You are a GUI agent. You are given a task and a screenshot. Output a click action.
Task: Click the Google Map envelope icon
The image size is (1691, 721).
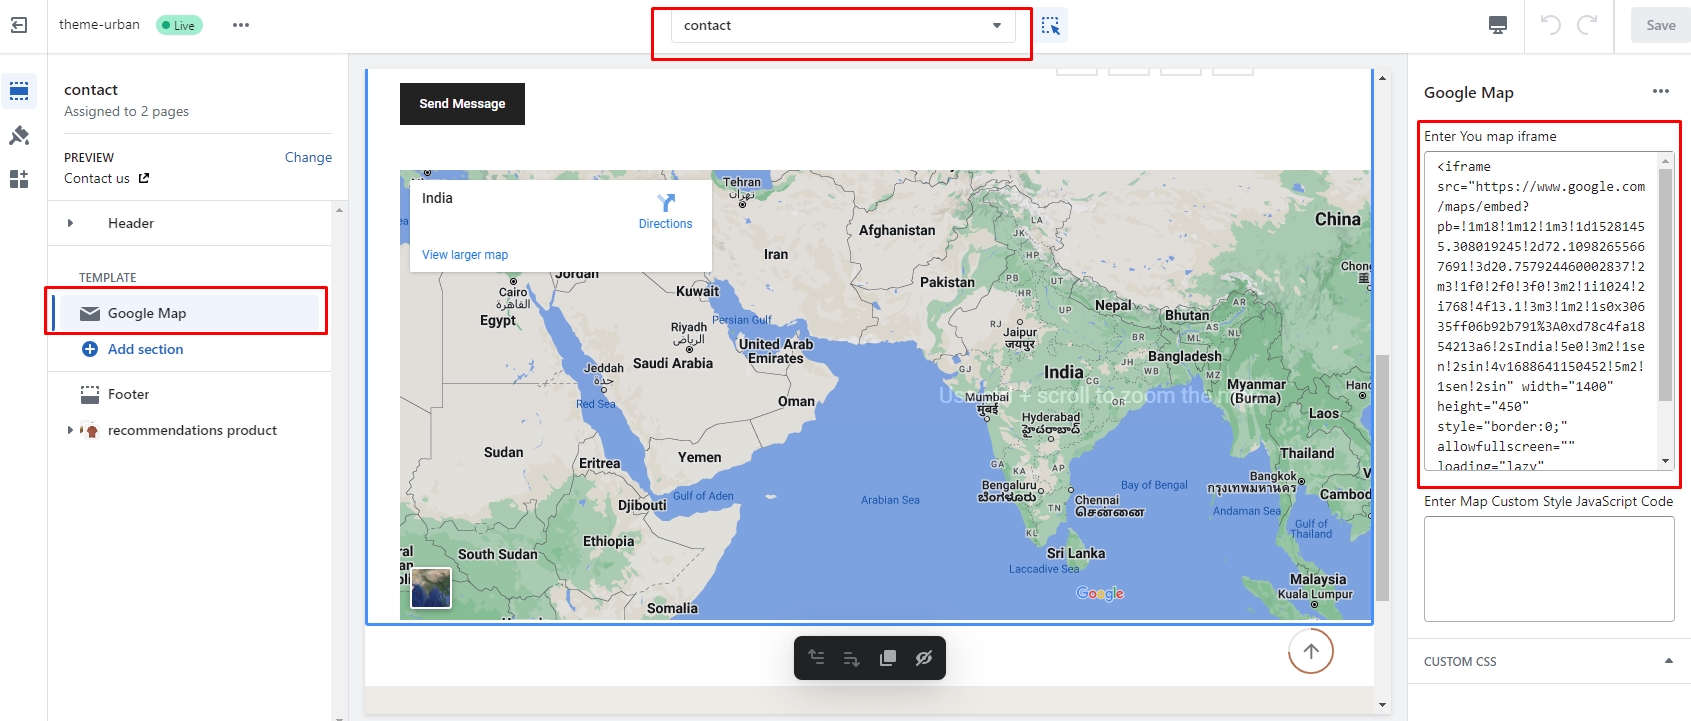click(x=90, y=313)
